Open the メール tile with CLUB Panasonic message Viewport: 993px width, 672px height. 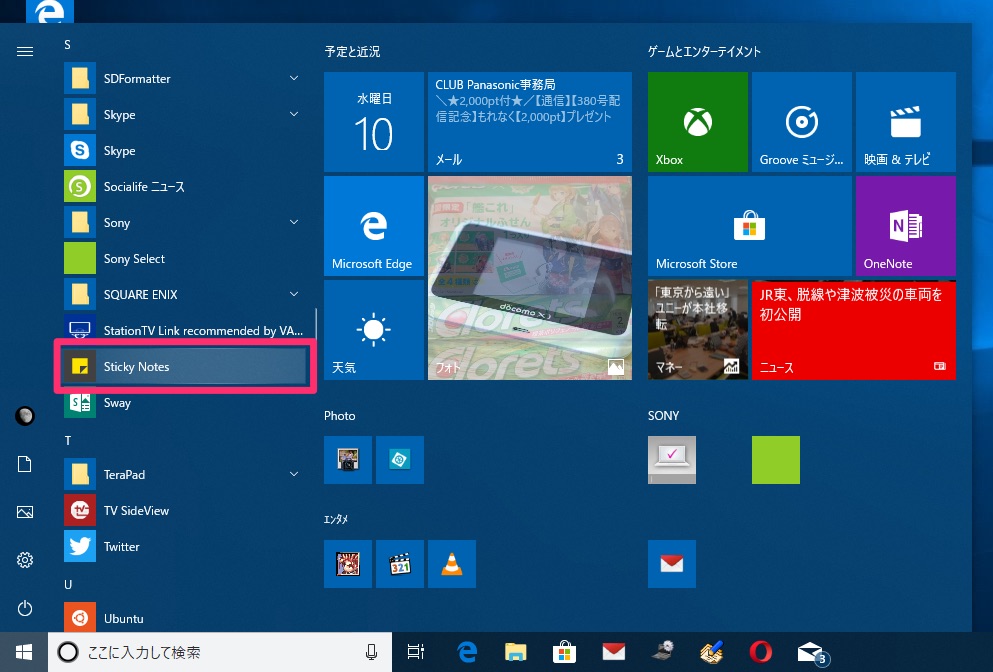[x=529, y=122]
